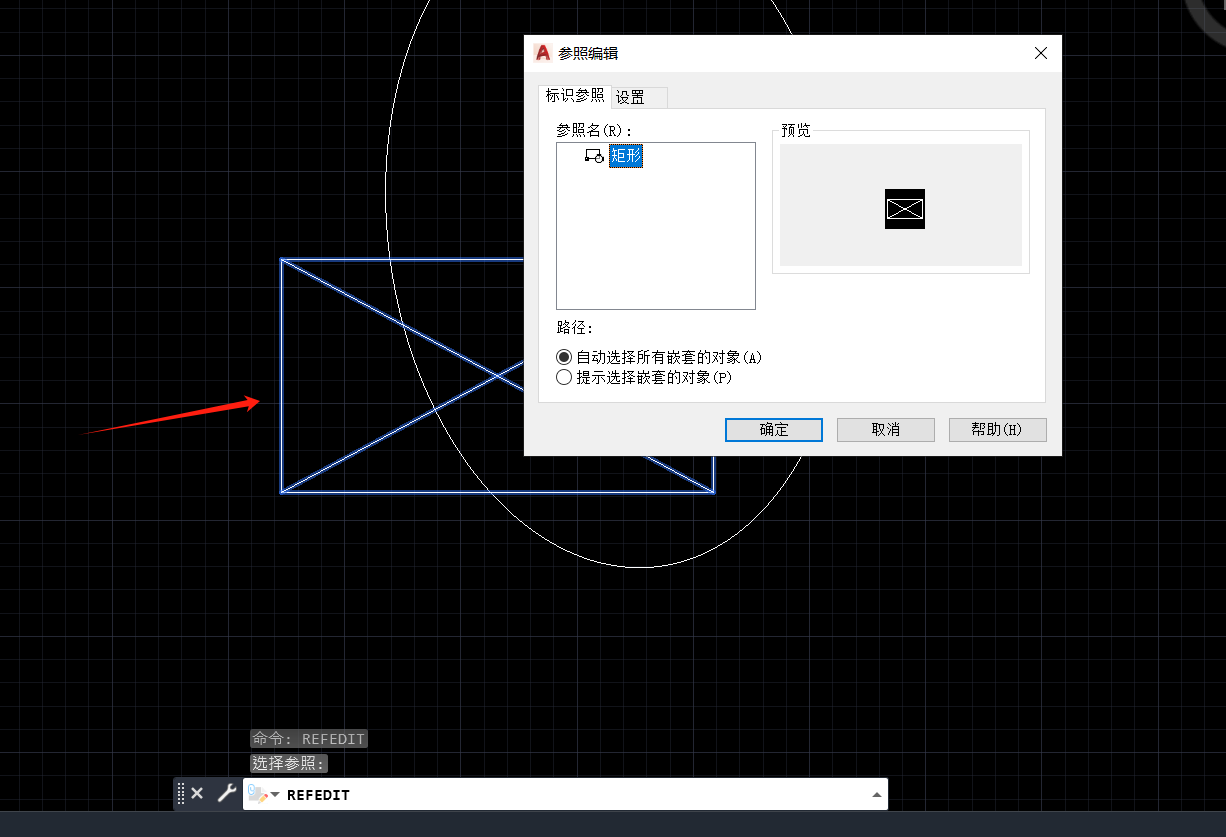Select 提示选择嵌套的对象 radio option

[x=565, y=377]
